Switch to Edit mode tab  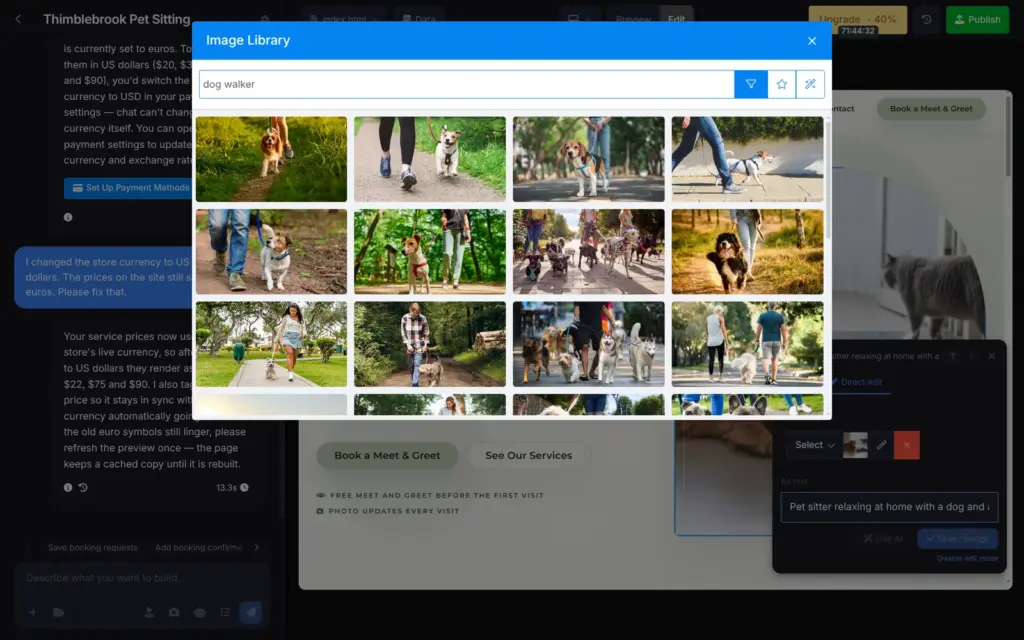[x=676, y=20]
